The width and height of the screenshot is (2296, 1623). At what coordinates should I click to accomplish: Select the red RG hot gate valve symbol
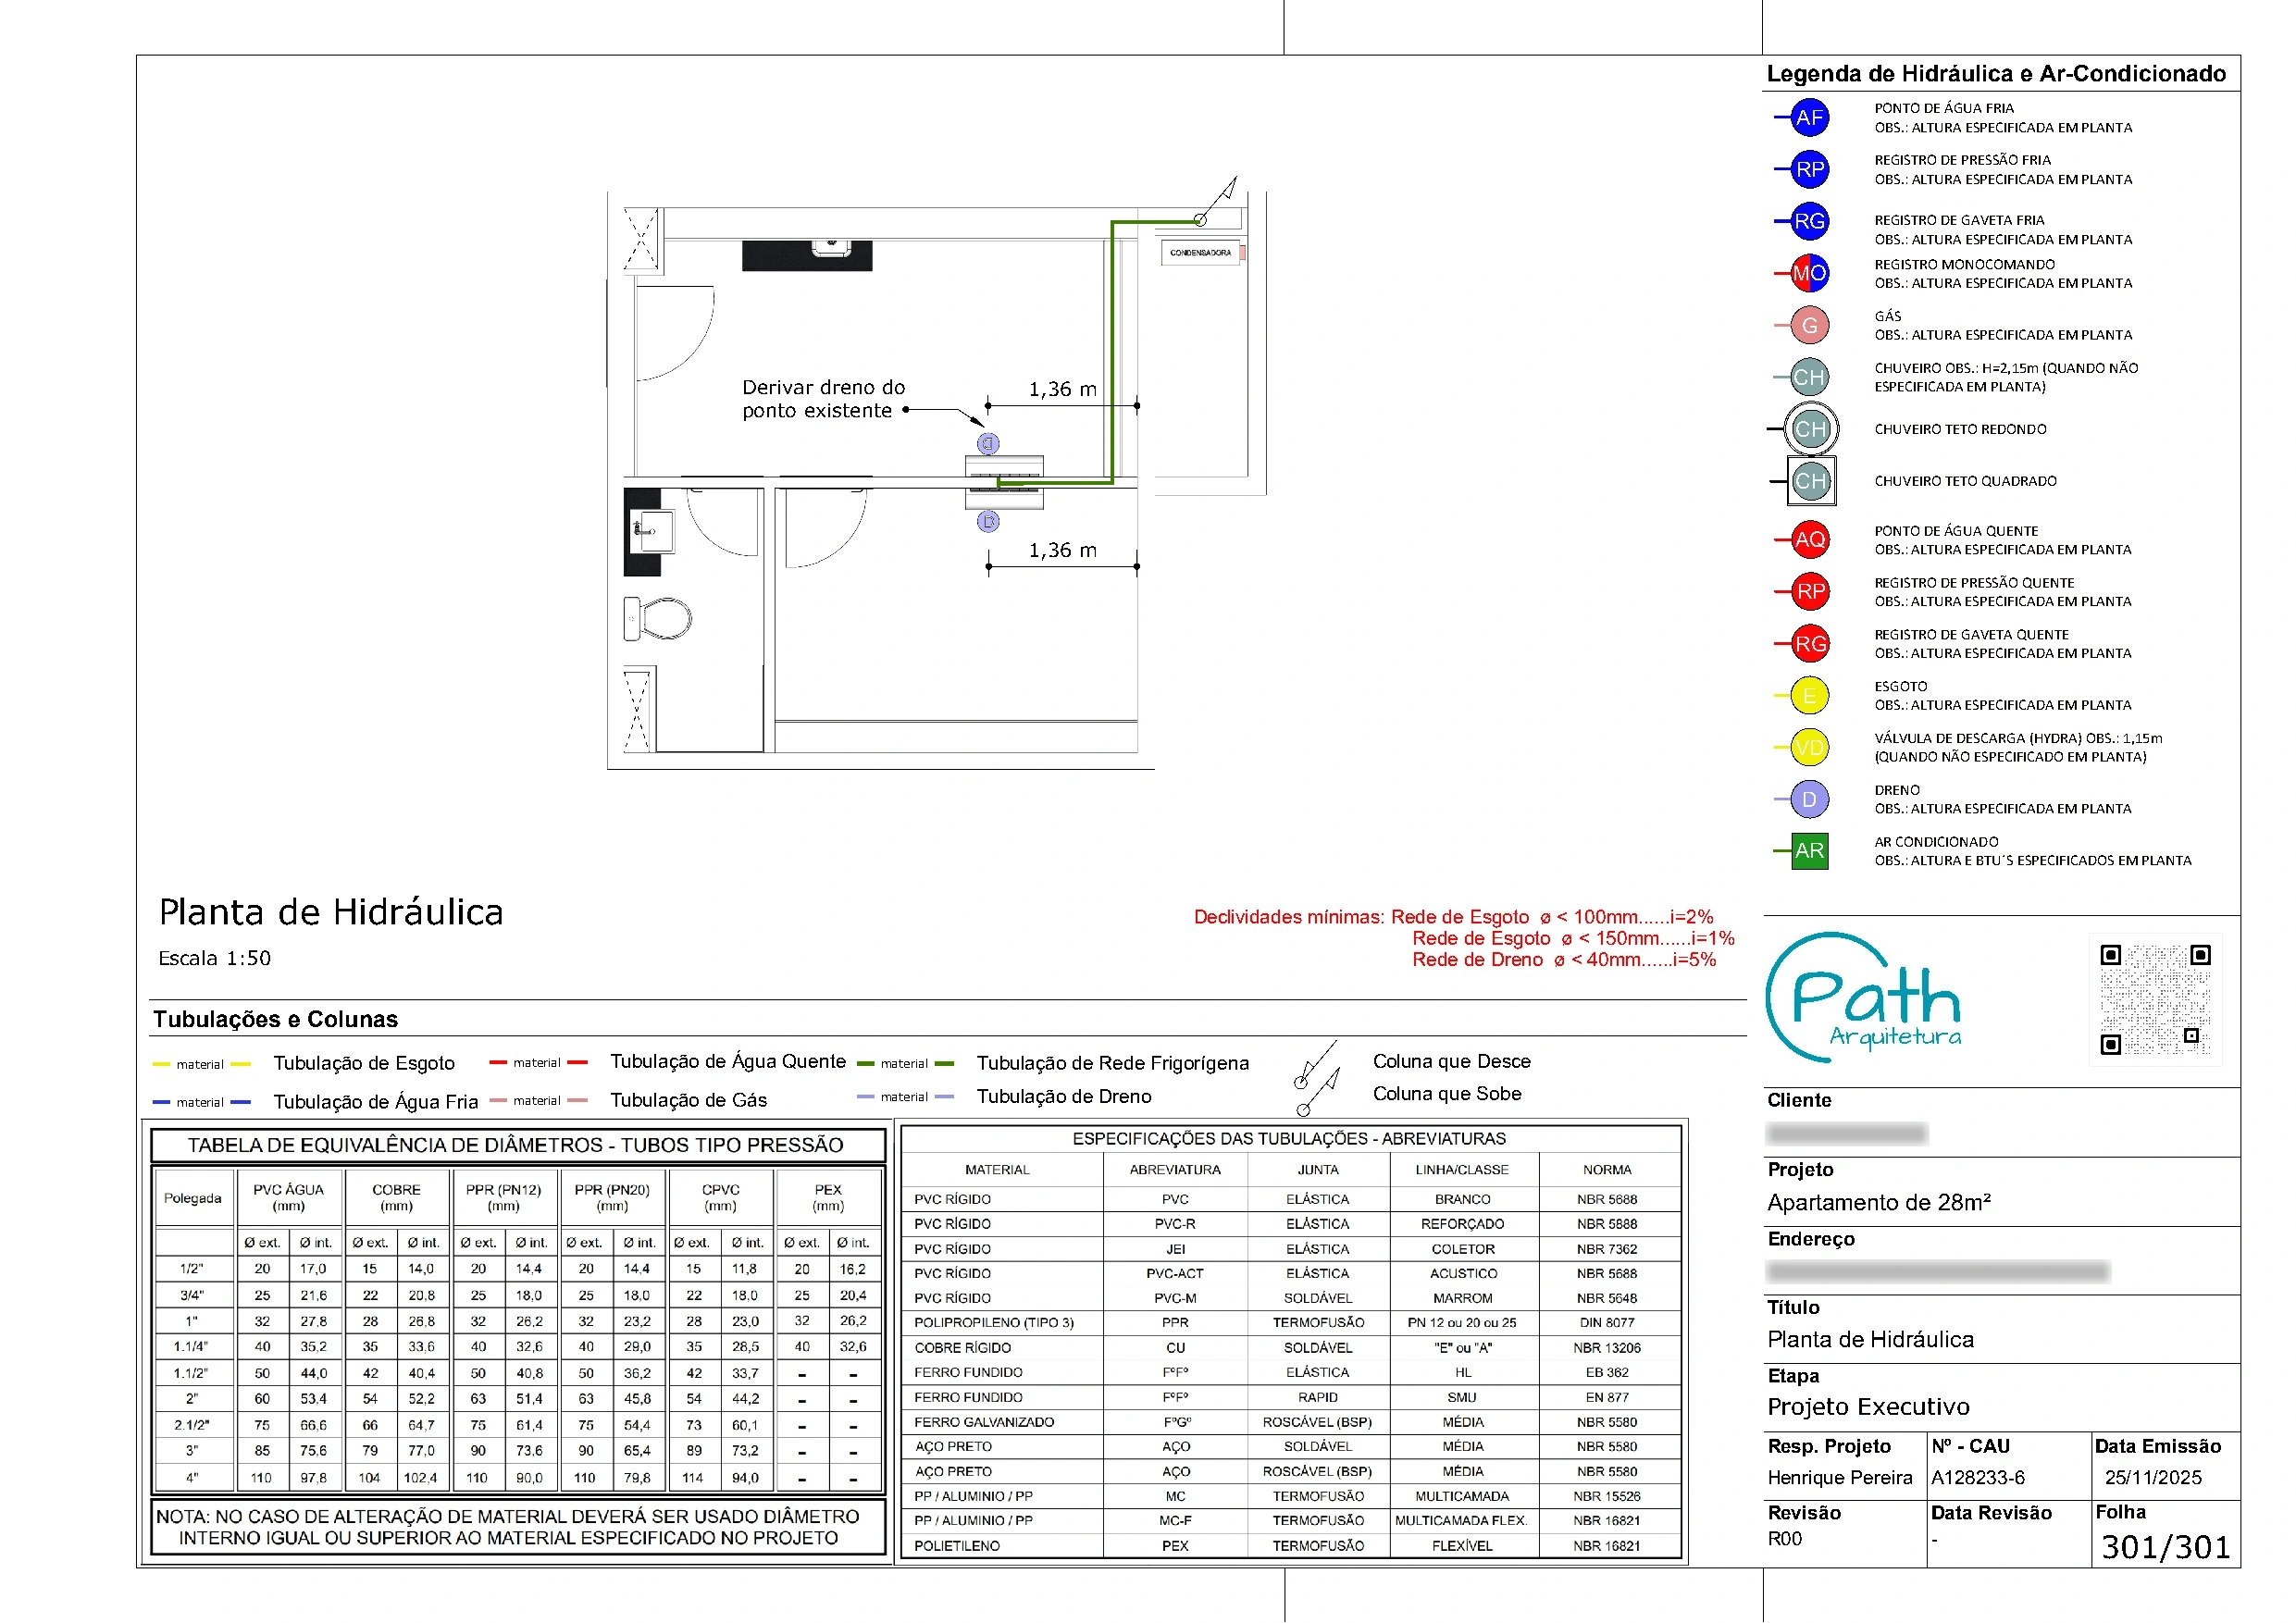pos(1808,644)
